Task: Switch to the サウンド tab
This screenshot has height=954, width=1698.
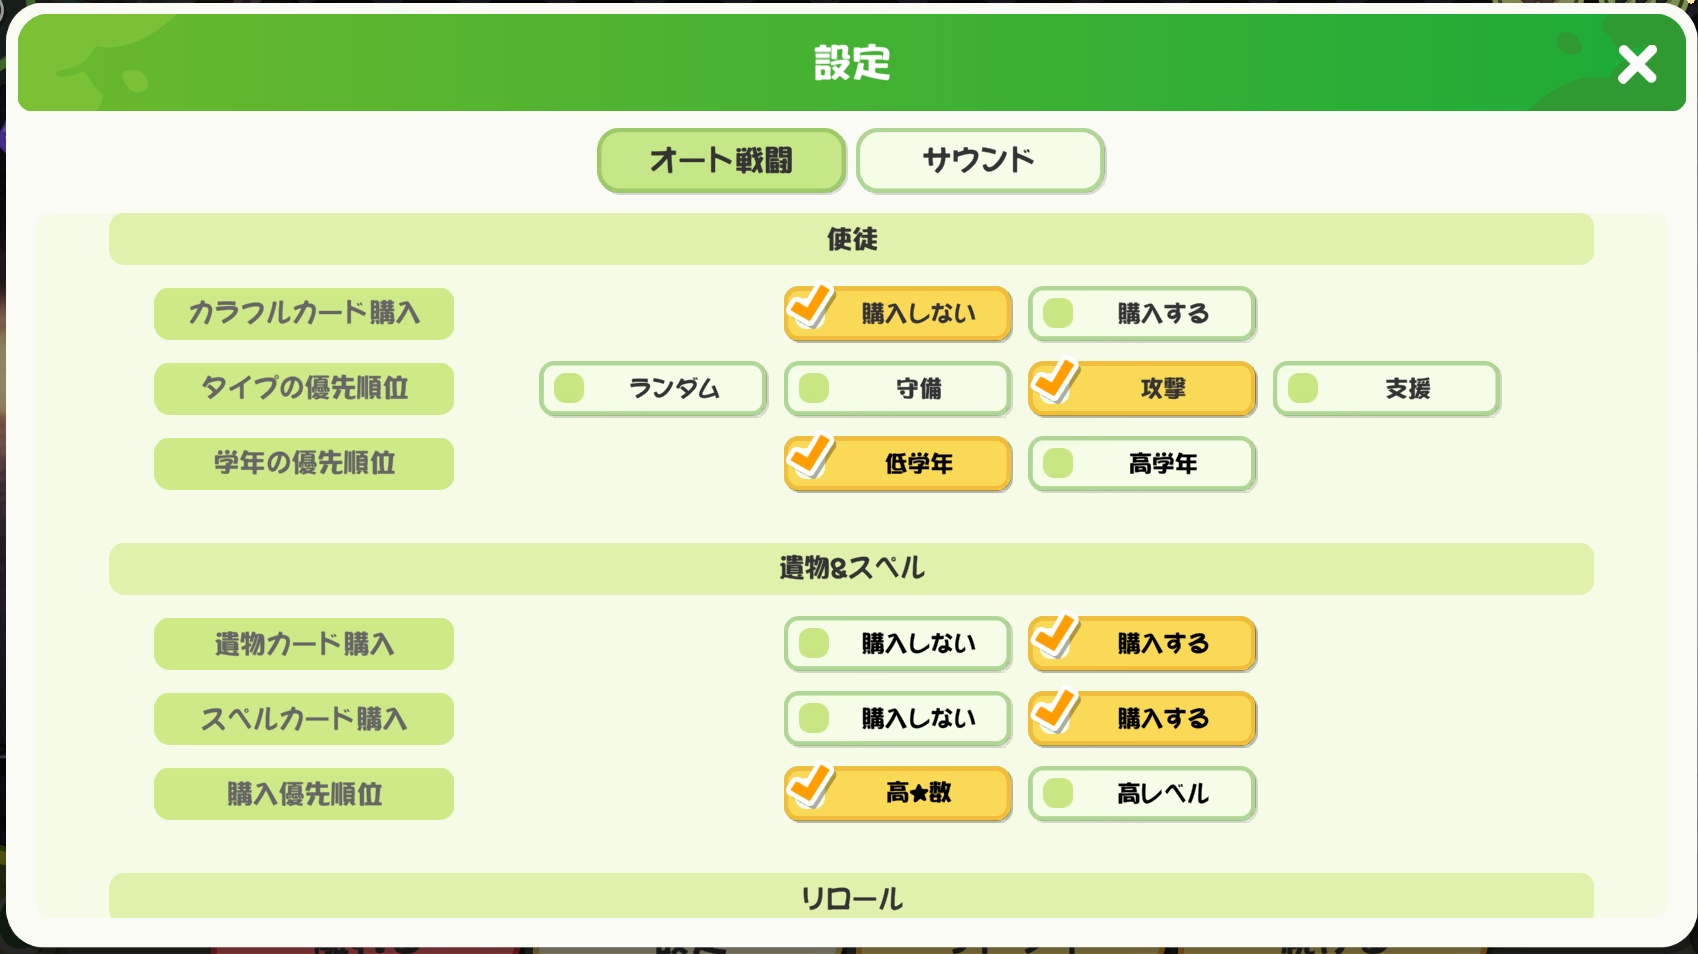Action: point(980,160)
